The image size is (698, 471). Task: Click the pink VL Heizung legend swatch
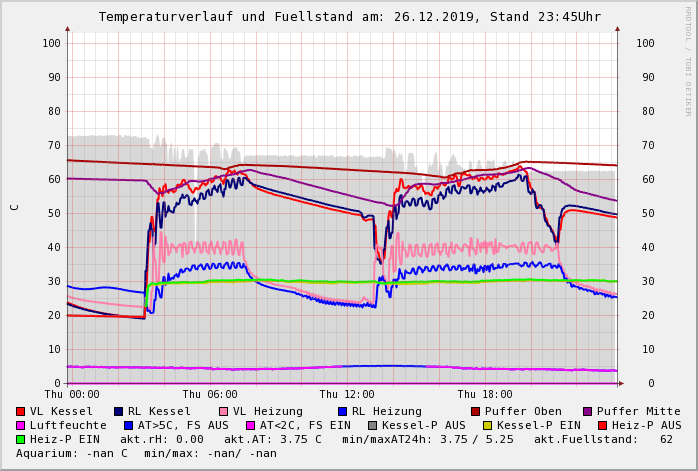[x=224, y=411]
